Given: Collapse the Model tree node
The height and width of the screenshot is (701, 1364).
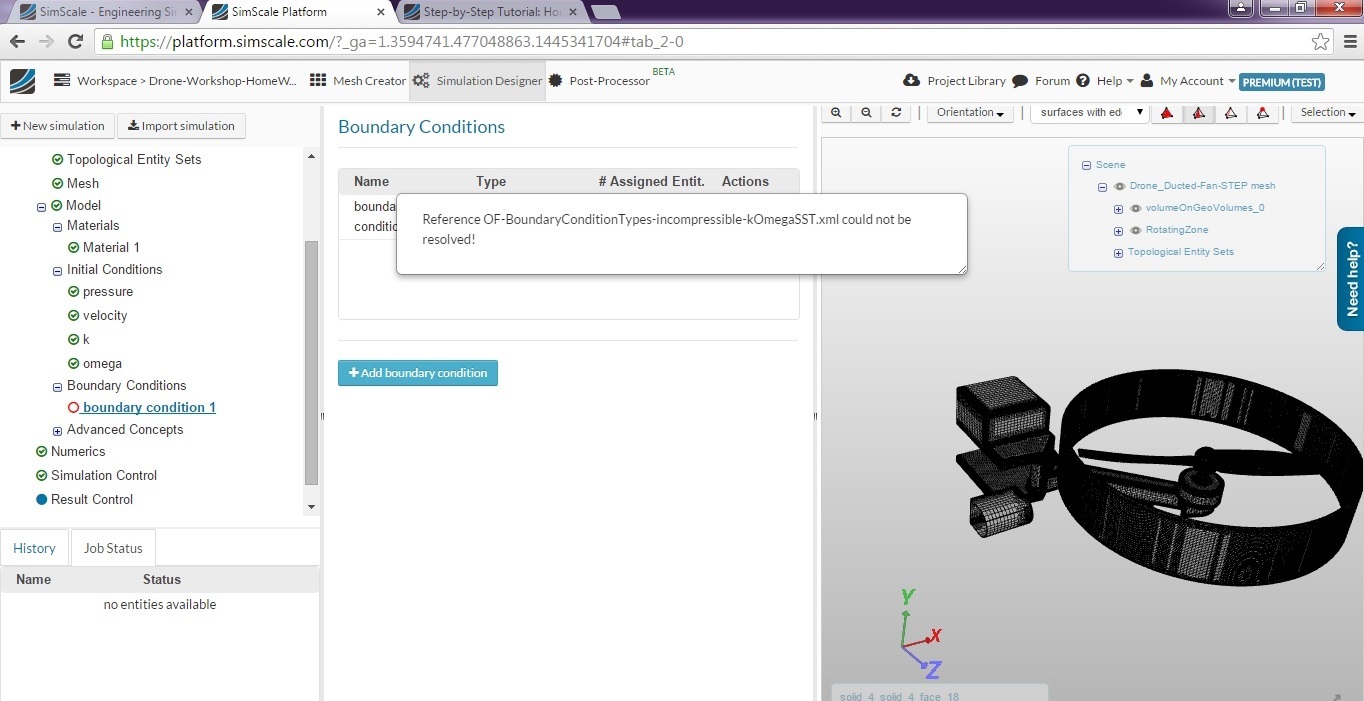Looking at the screenshot, I should [41, 207].
